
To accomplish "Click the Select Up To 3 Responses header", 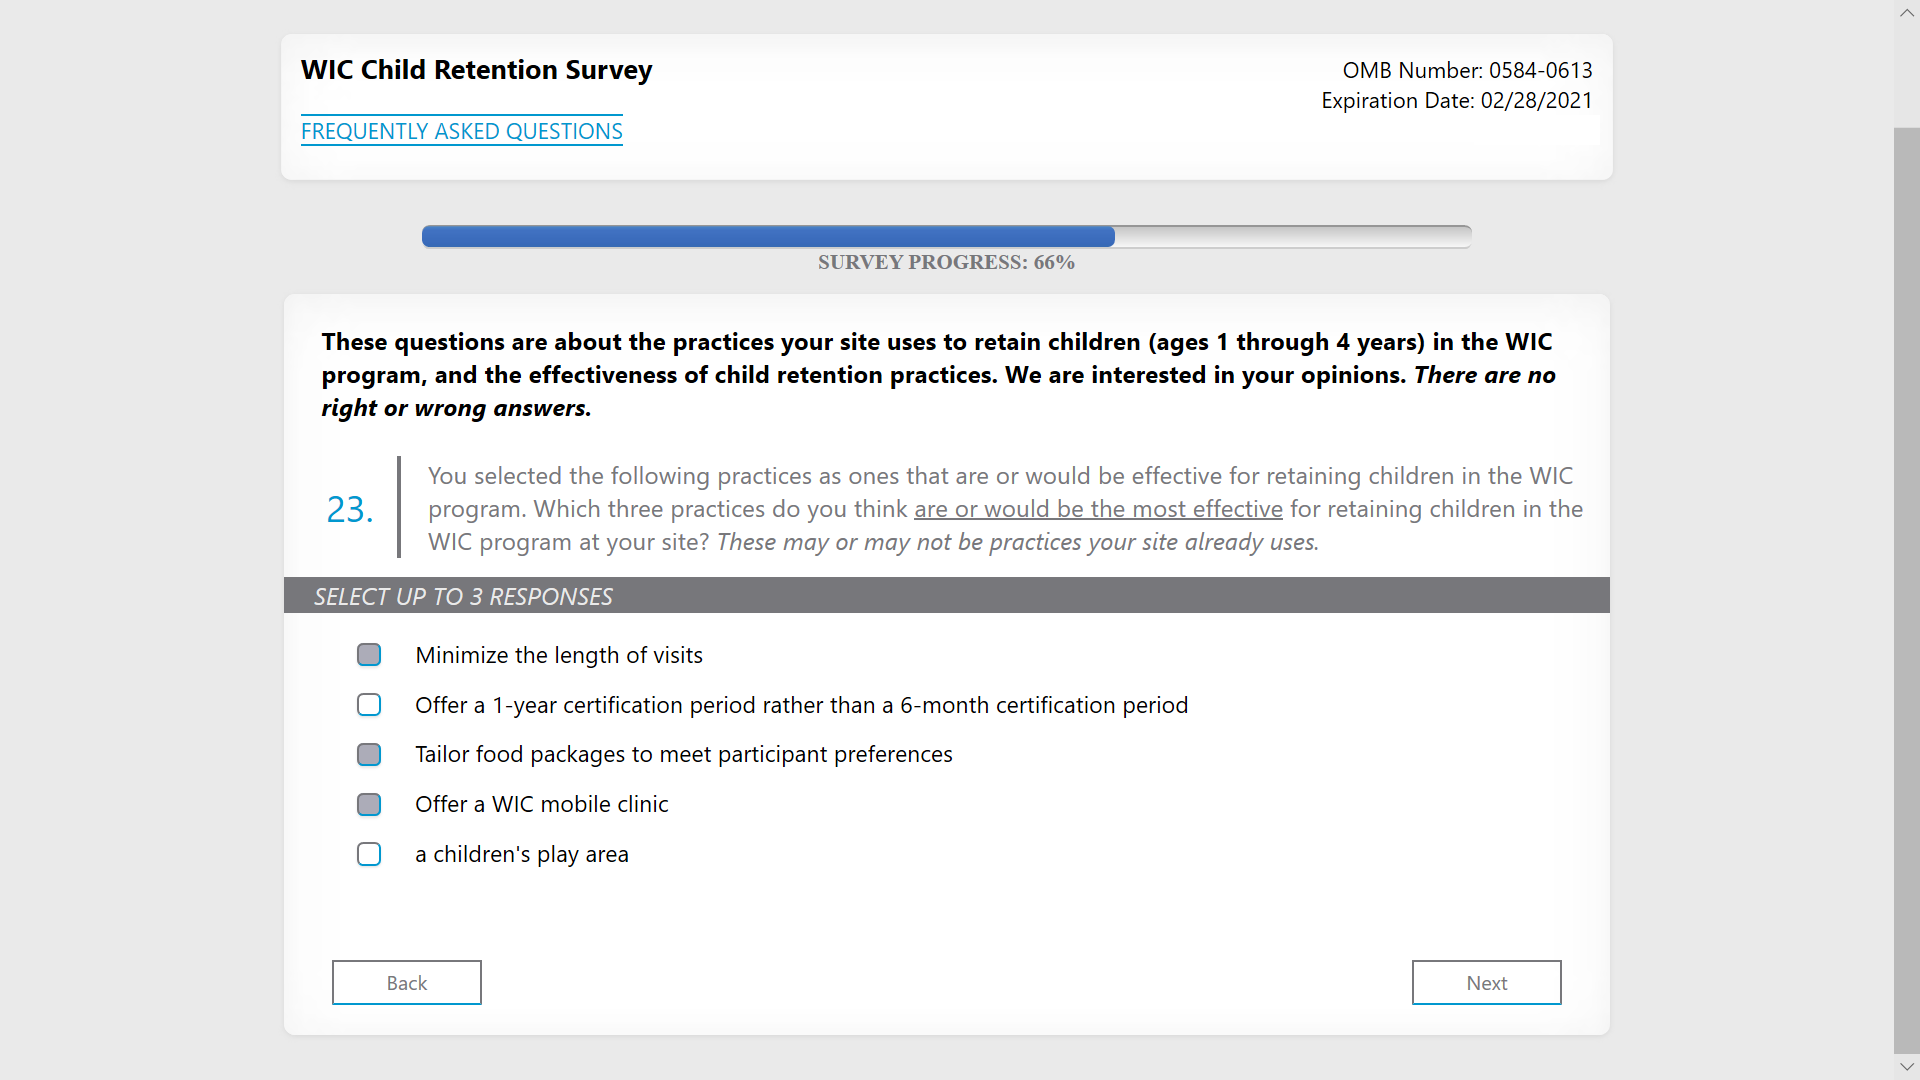I will pyautogui.click(x=463, y=597).
